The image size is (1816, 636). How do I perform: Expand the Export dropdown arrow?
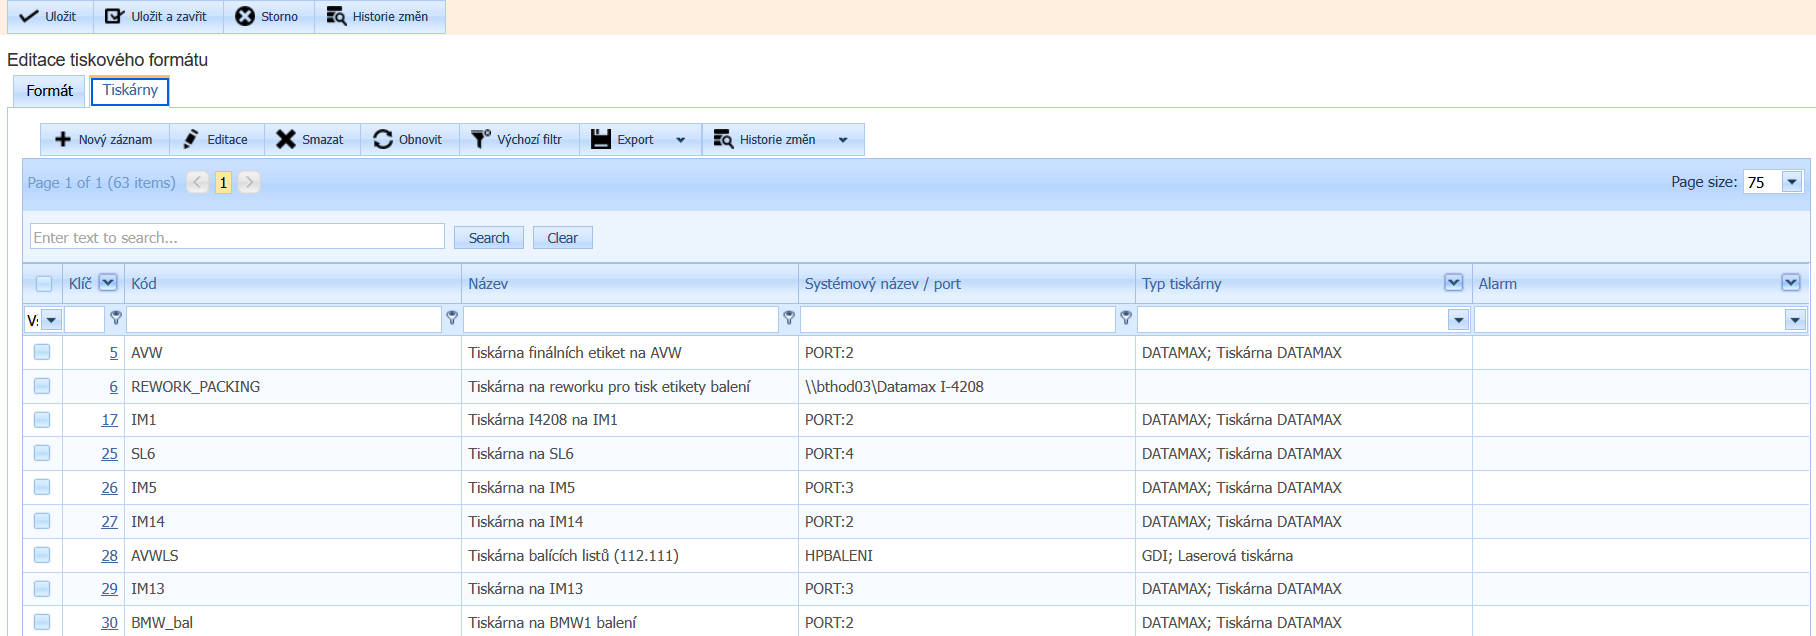[x=681, y=140]
